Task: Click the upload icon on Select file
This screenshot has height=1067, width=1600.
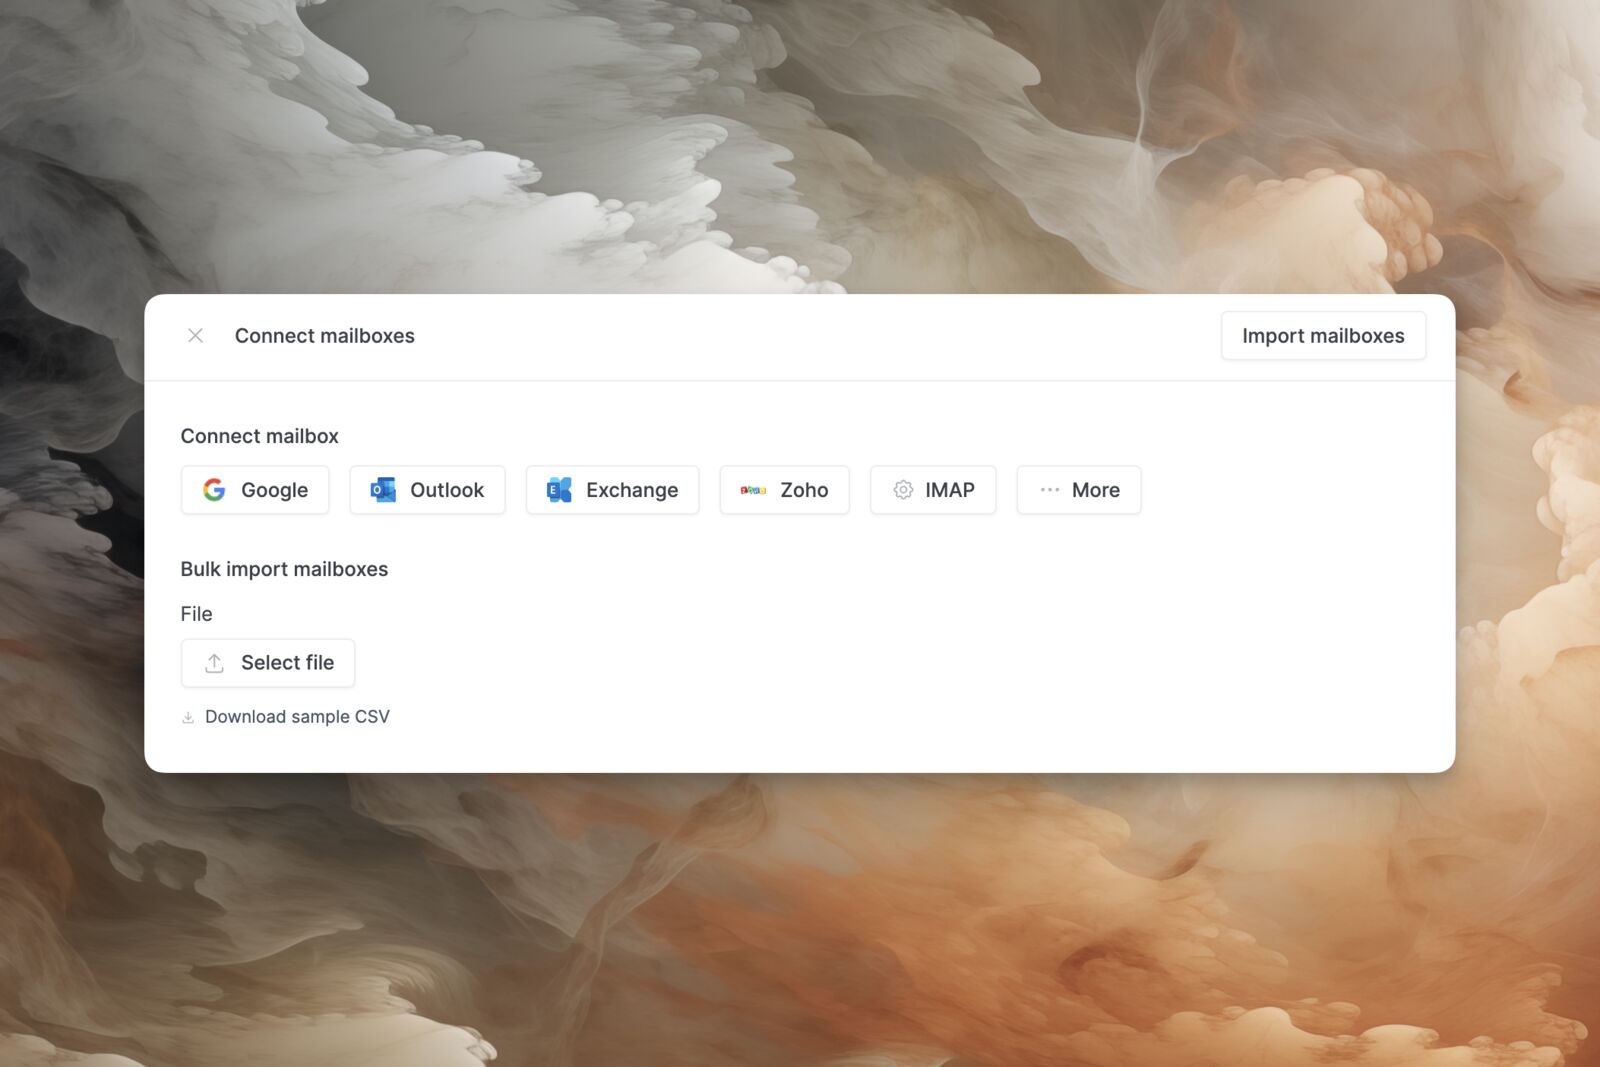Action: pos(214,663)
